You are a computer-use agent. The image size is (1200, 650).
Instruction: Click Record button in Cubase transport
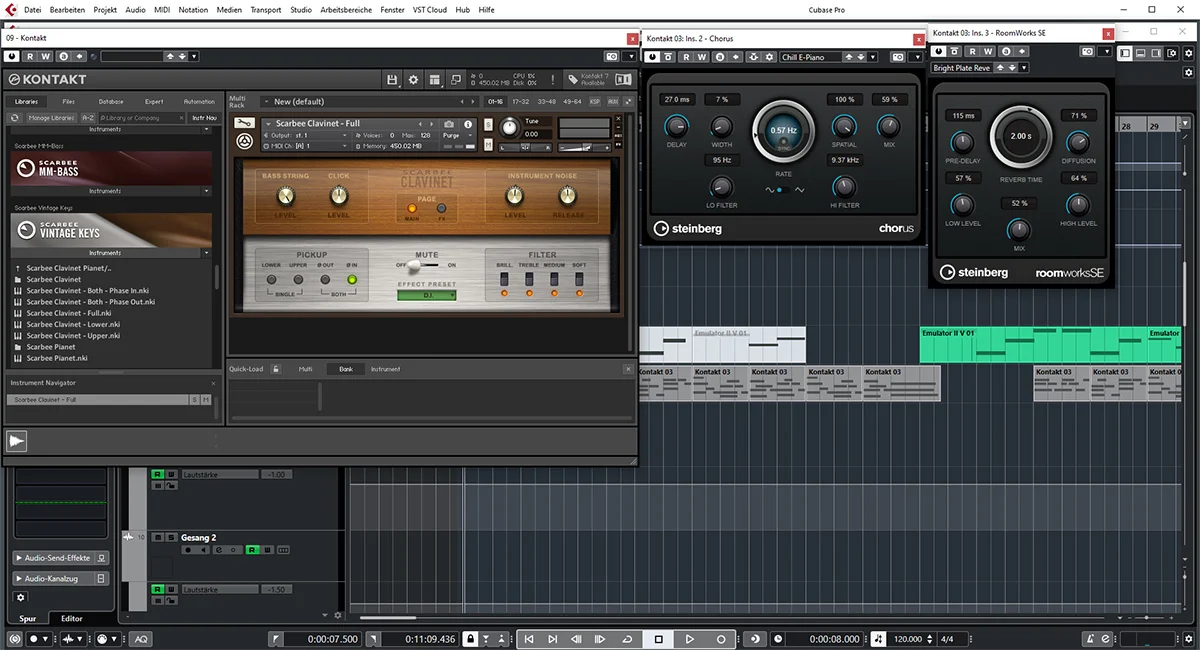pos(720,639)
